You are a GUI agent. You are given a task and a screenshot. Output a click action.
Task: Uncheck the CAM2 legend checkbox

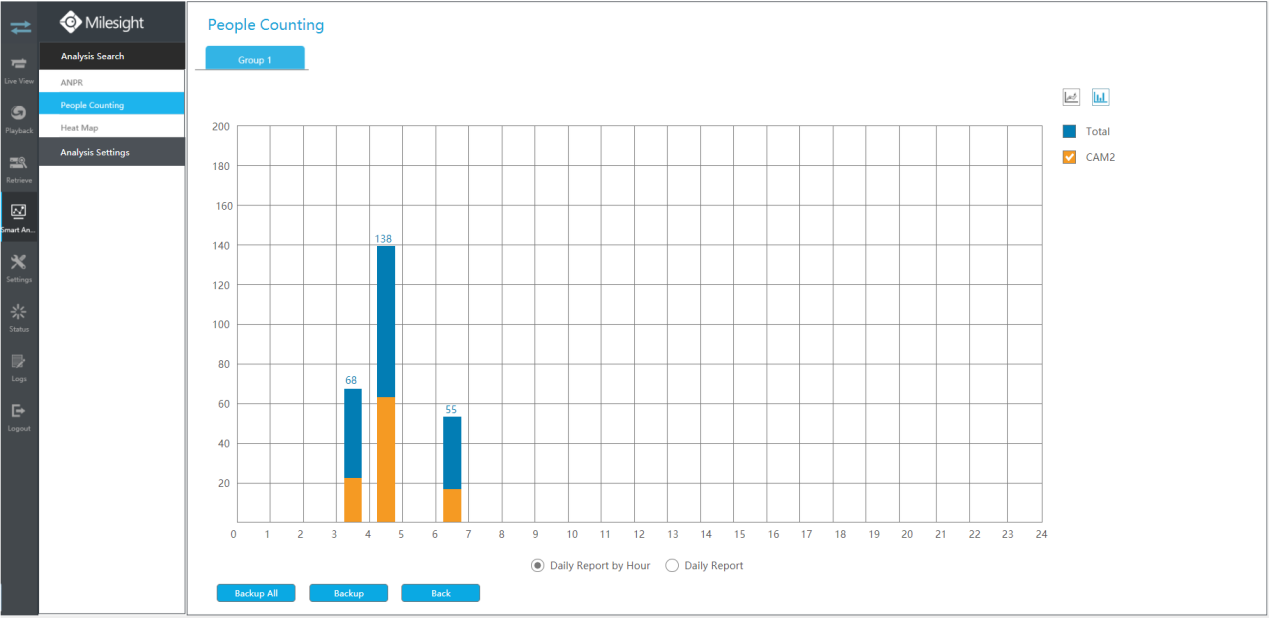(1069, 157)
